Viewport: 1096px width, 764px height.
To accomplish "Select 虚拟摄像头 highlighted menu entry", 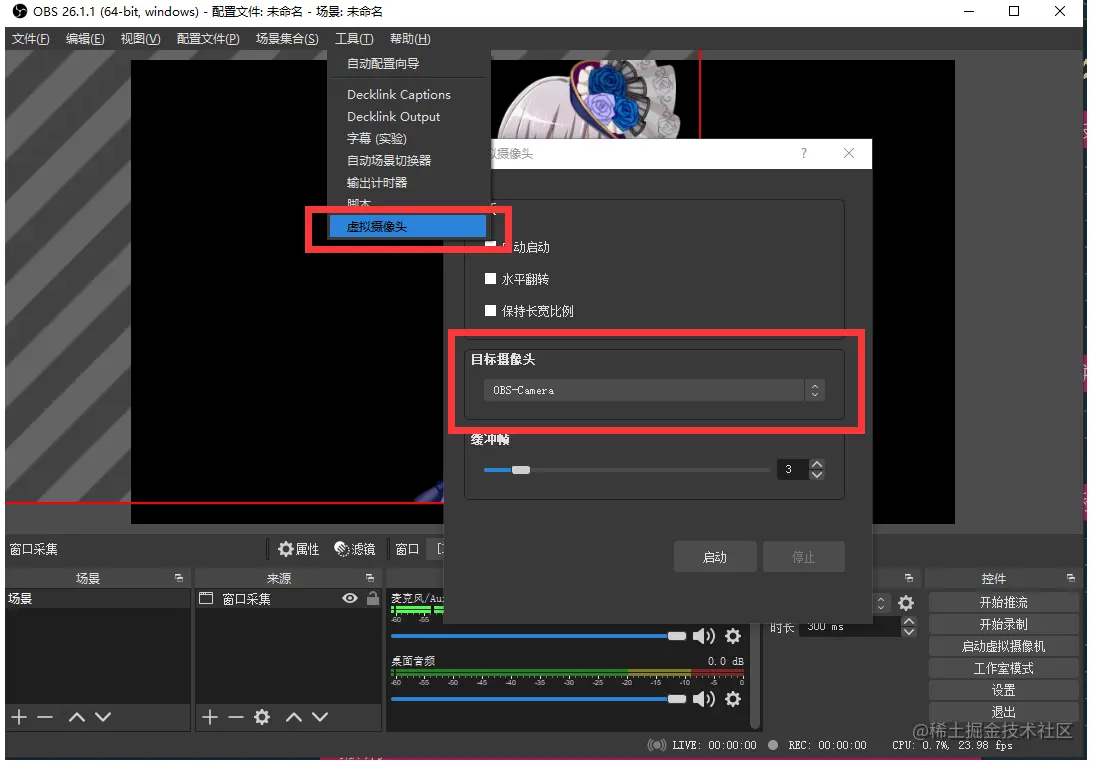I will tap(408, 226).
